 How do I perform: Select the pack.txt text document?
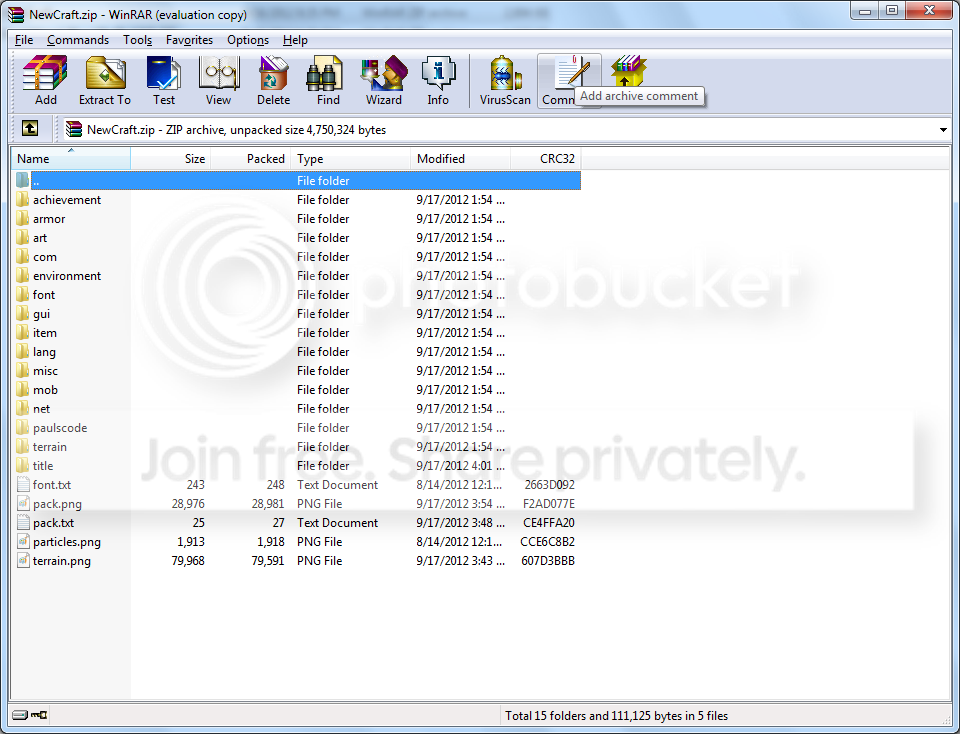click(x=53, y=523)
